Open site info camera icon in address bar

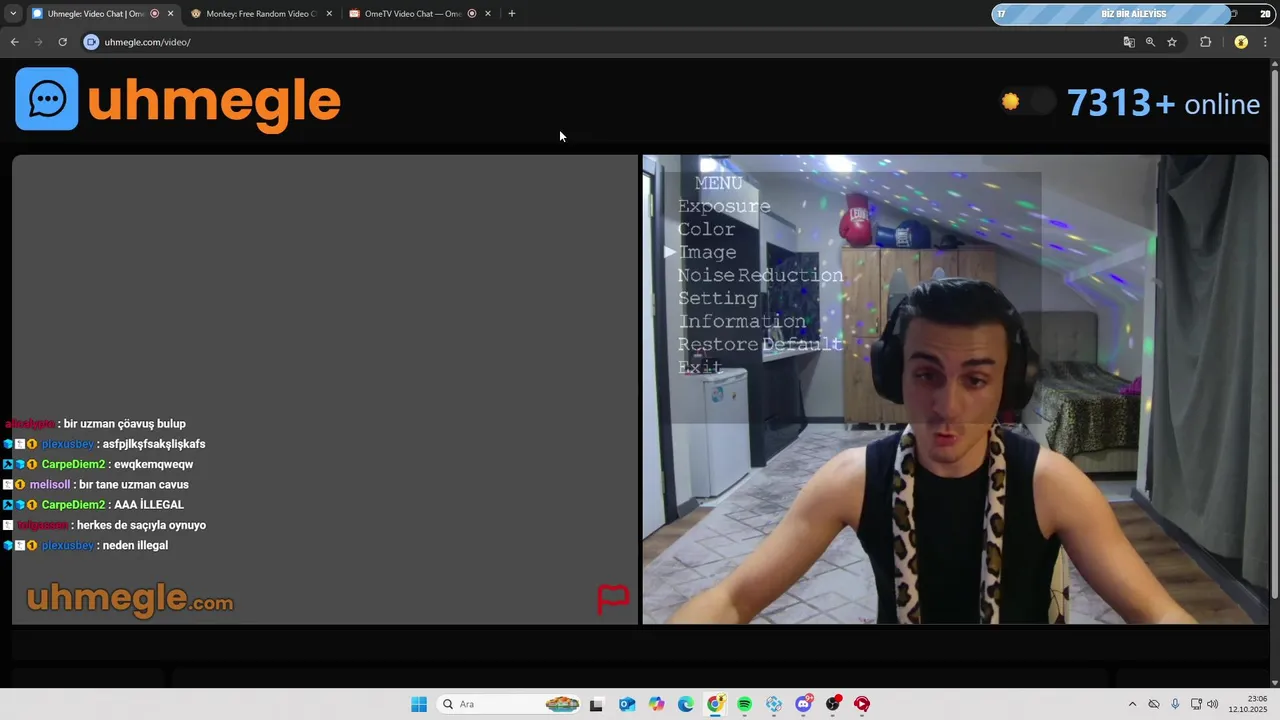(91, 42)
